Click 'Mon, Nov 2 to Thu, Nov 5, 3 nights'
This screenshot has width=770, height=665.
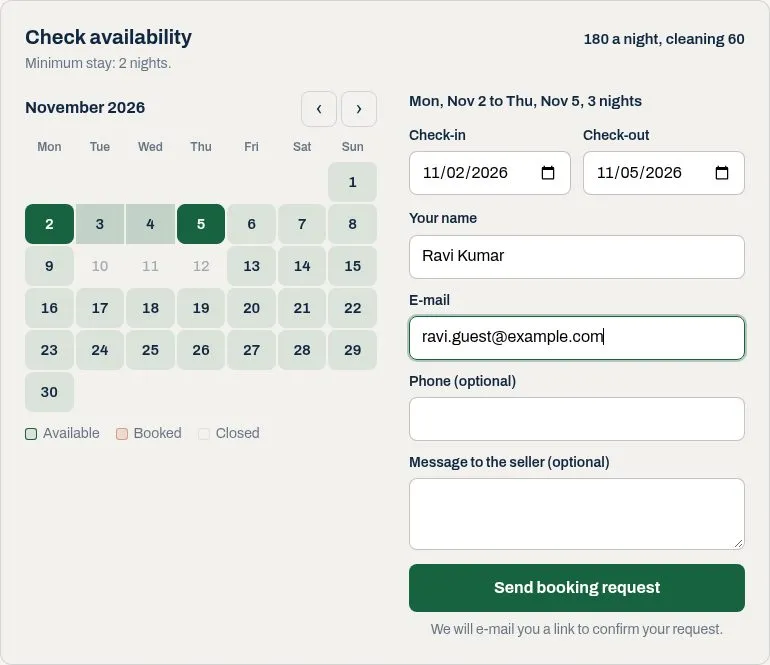point(525,101)
